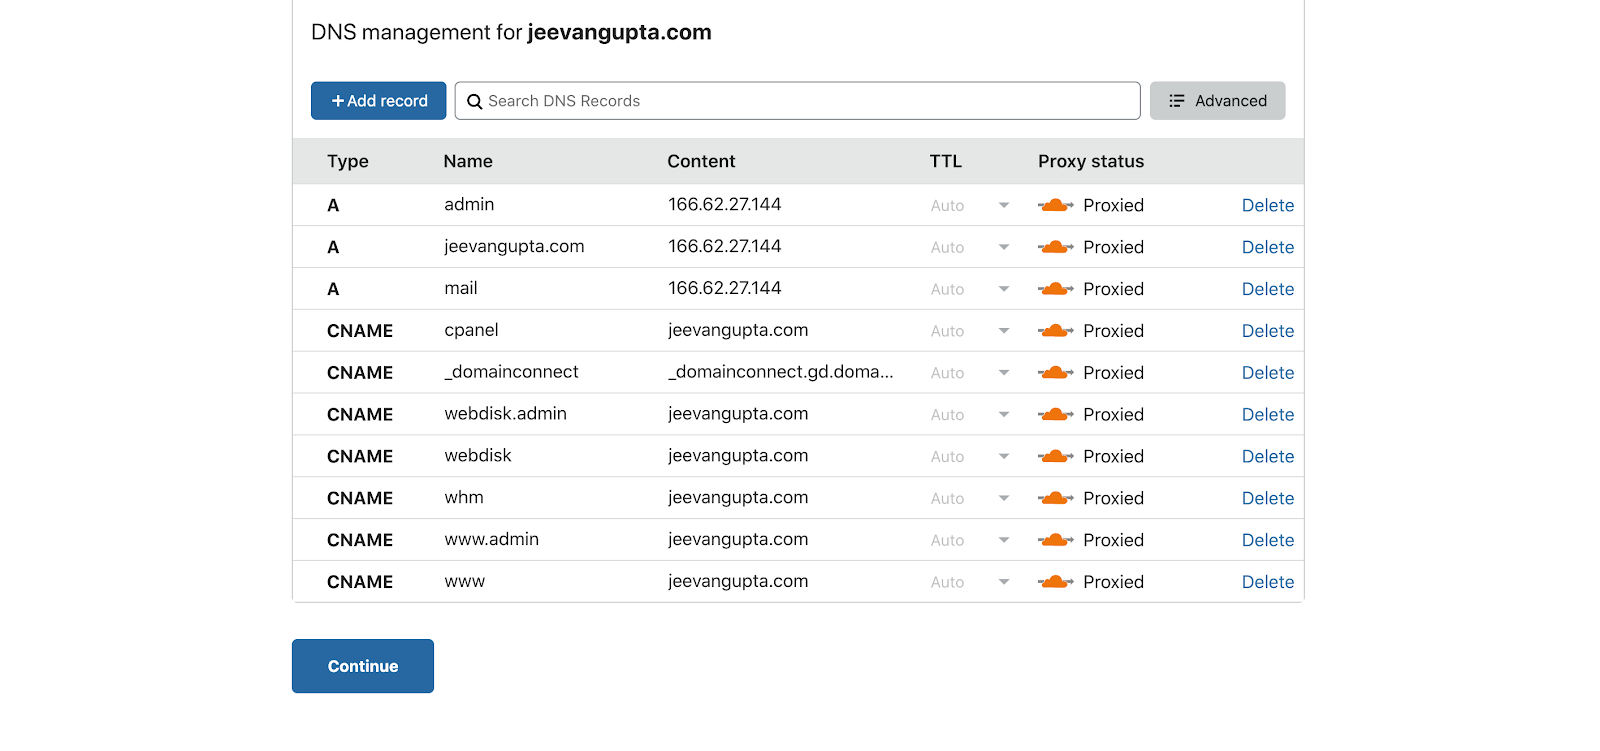1600x751 pixels.
Task: Delete the whm CNAME record
Action: coord(1268,498)
